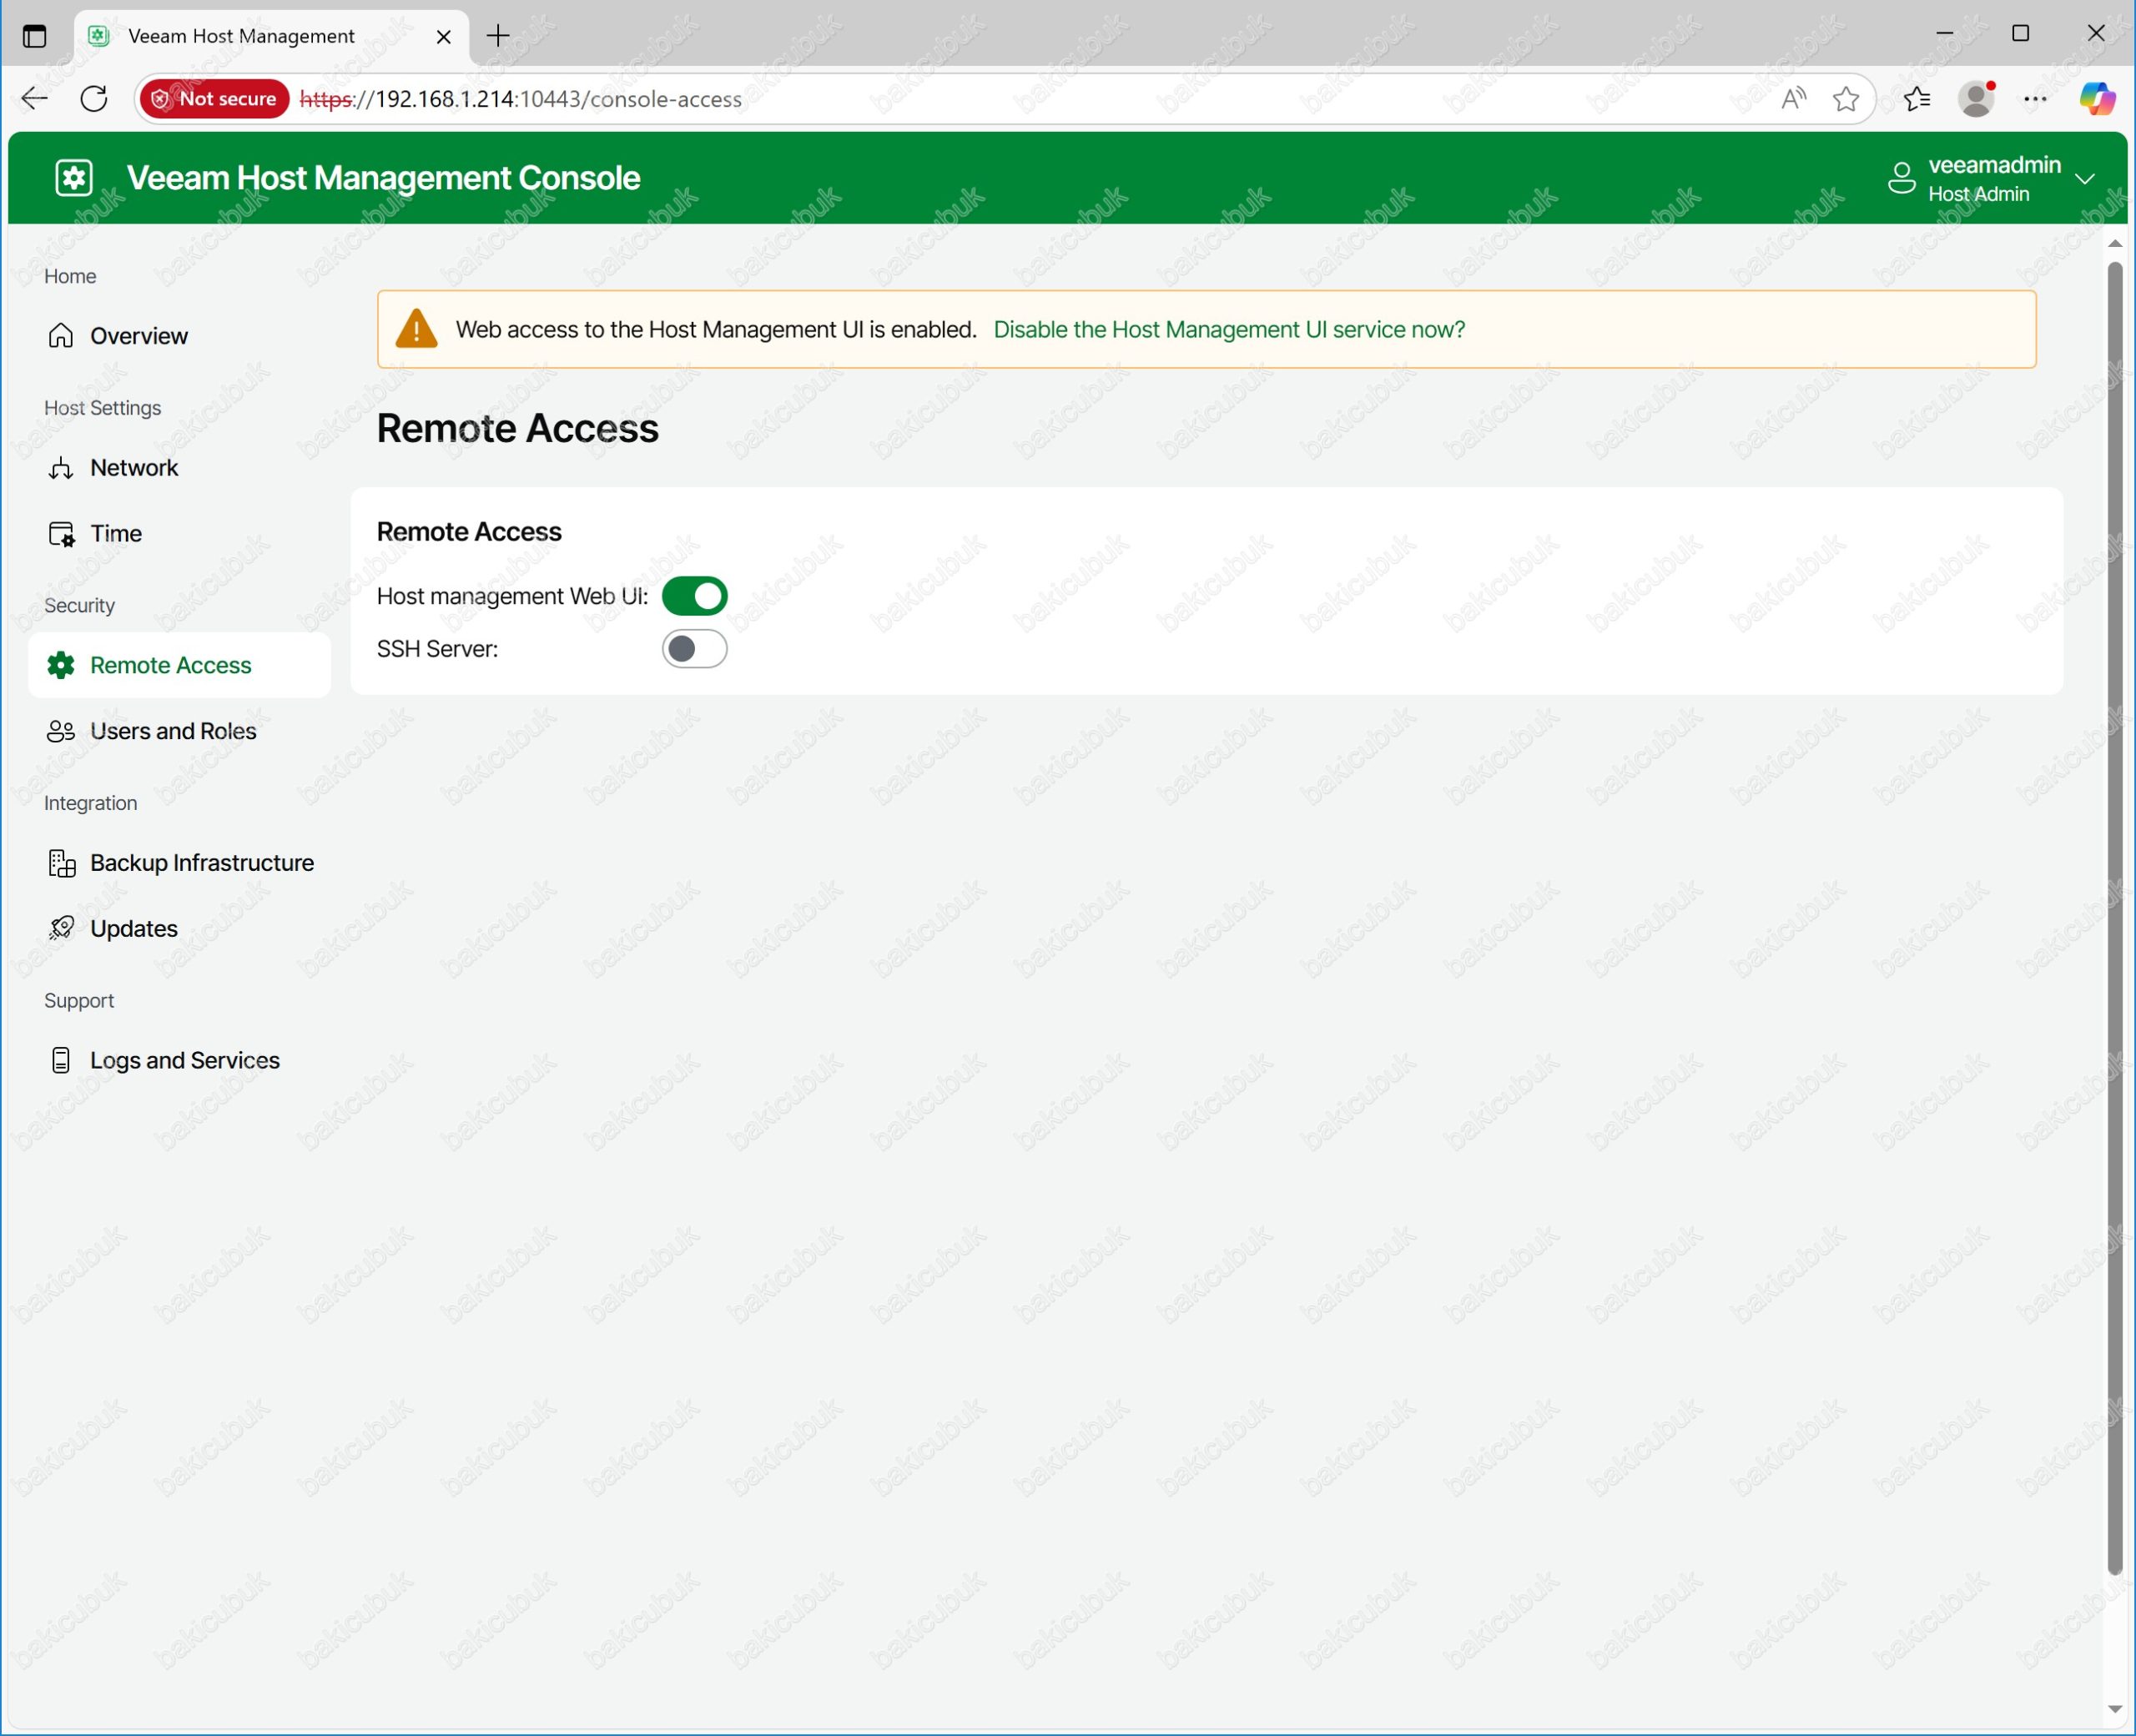
Task: Click the tab actions menu icon
Action: point(35,36)
